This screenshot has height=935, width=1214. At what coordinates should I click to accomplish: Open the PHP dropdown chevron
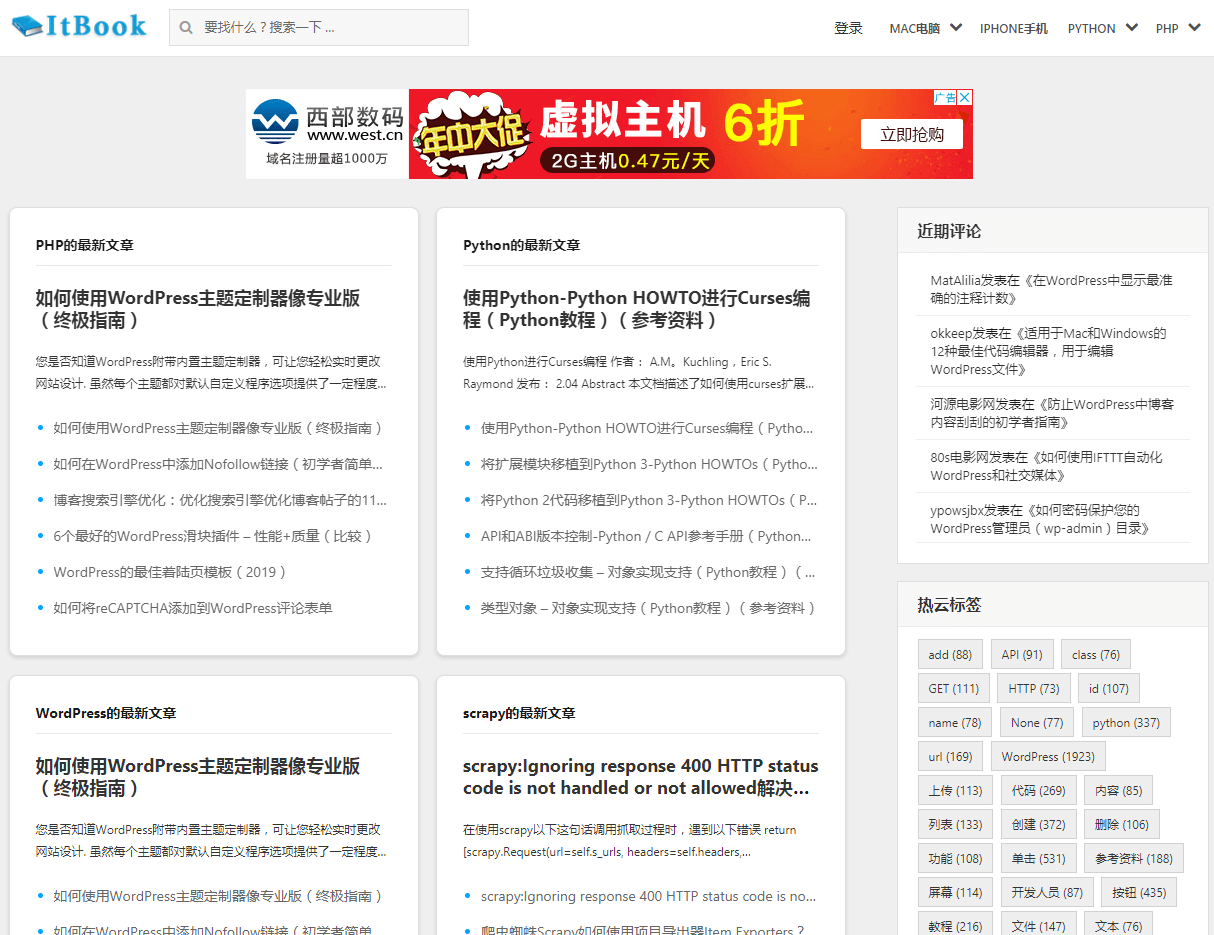(x=1194, y=27)
